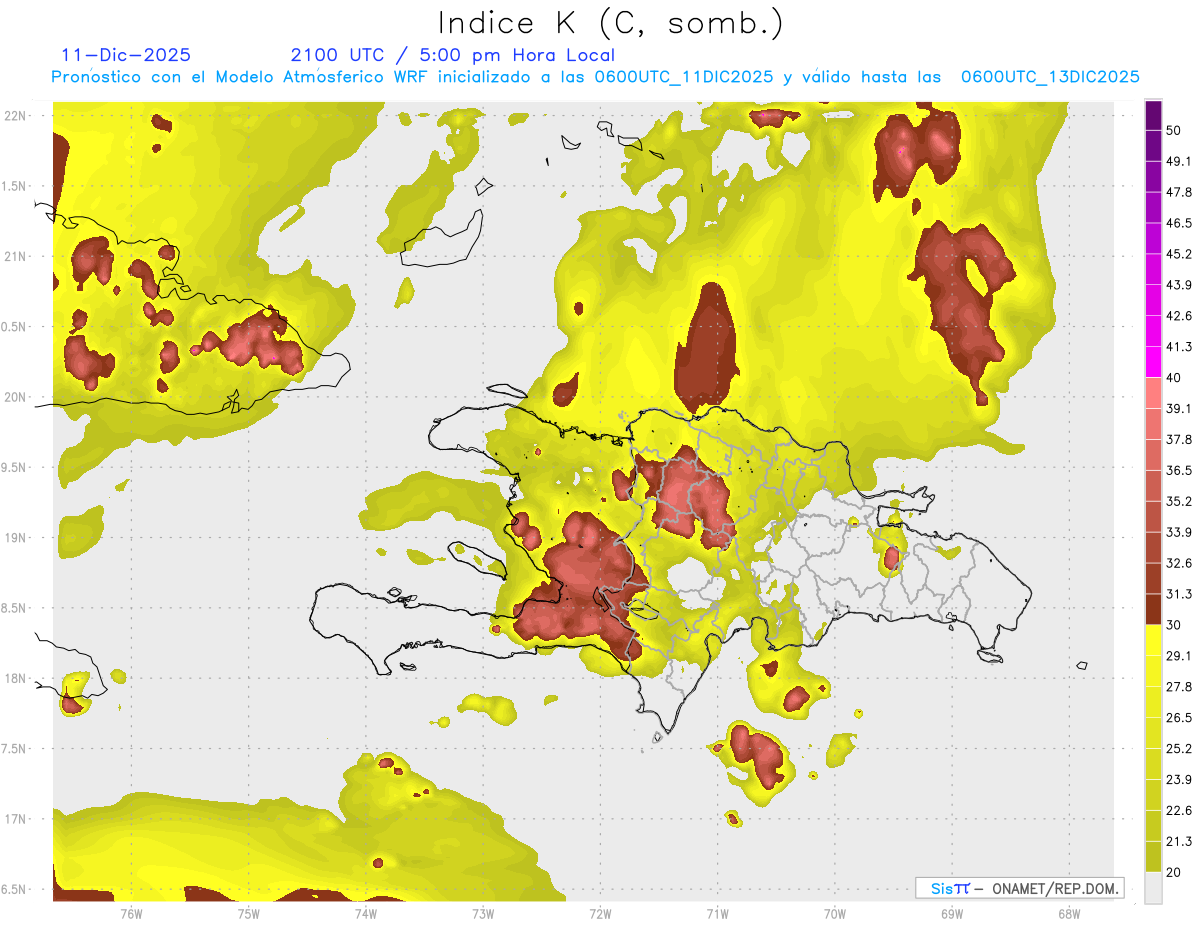This screenshot has width=1200, height=927.
Task: Pick the gray swatch below 20
Action: [1154, 888]
